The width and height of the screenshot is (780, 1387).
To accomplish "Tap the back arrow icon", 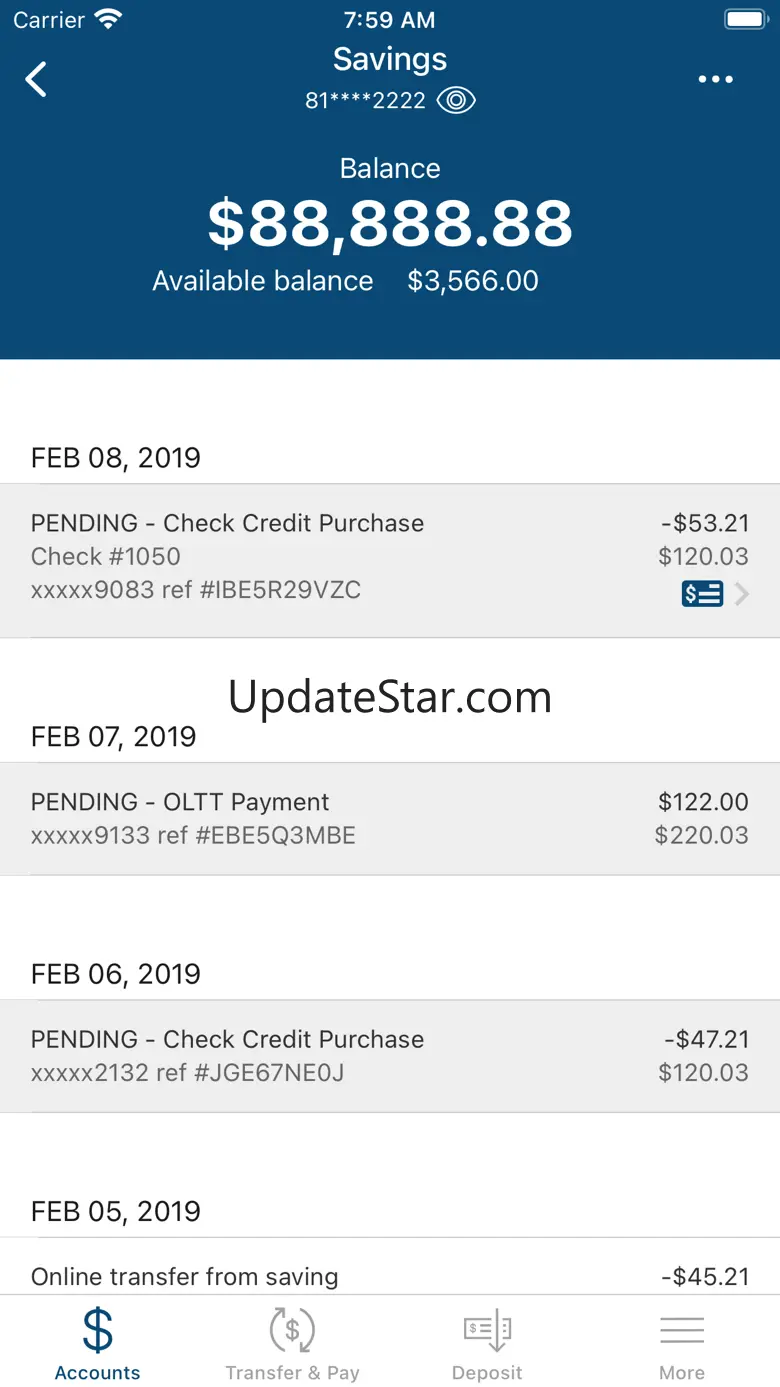I will (36, 79).
